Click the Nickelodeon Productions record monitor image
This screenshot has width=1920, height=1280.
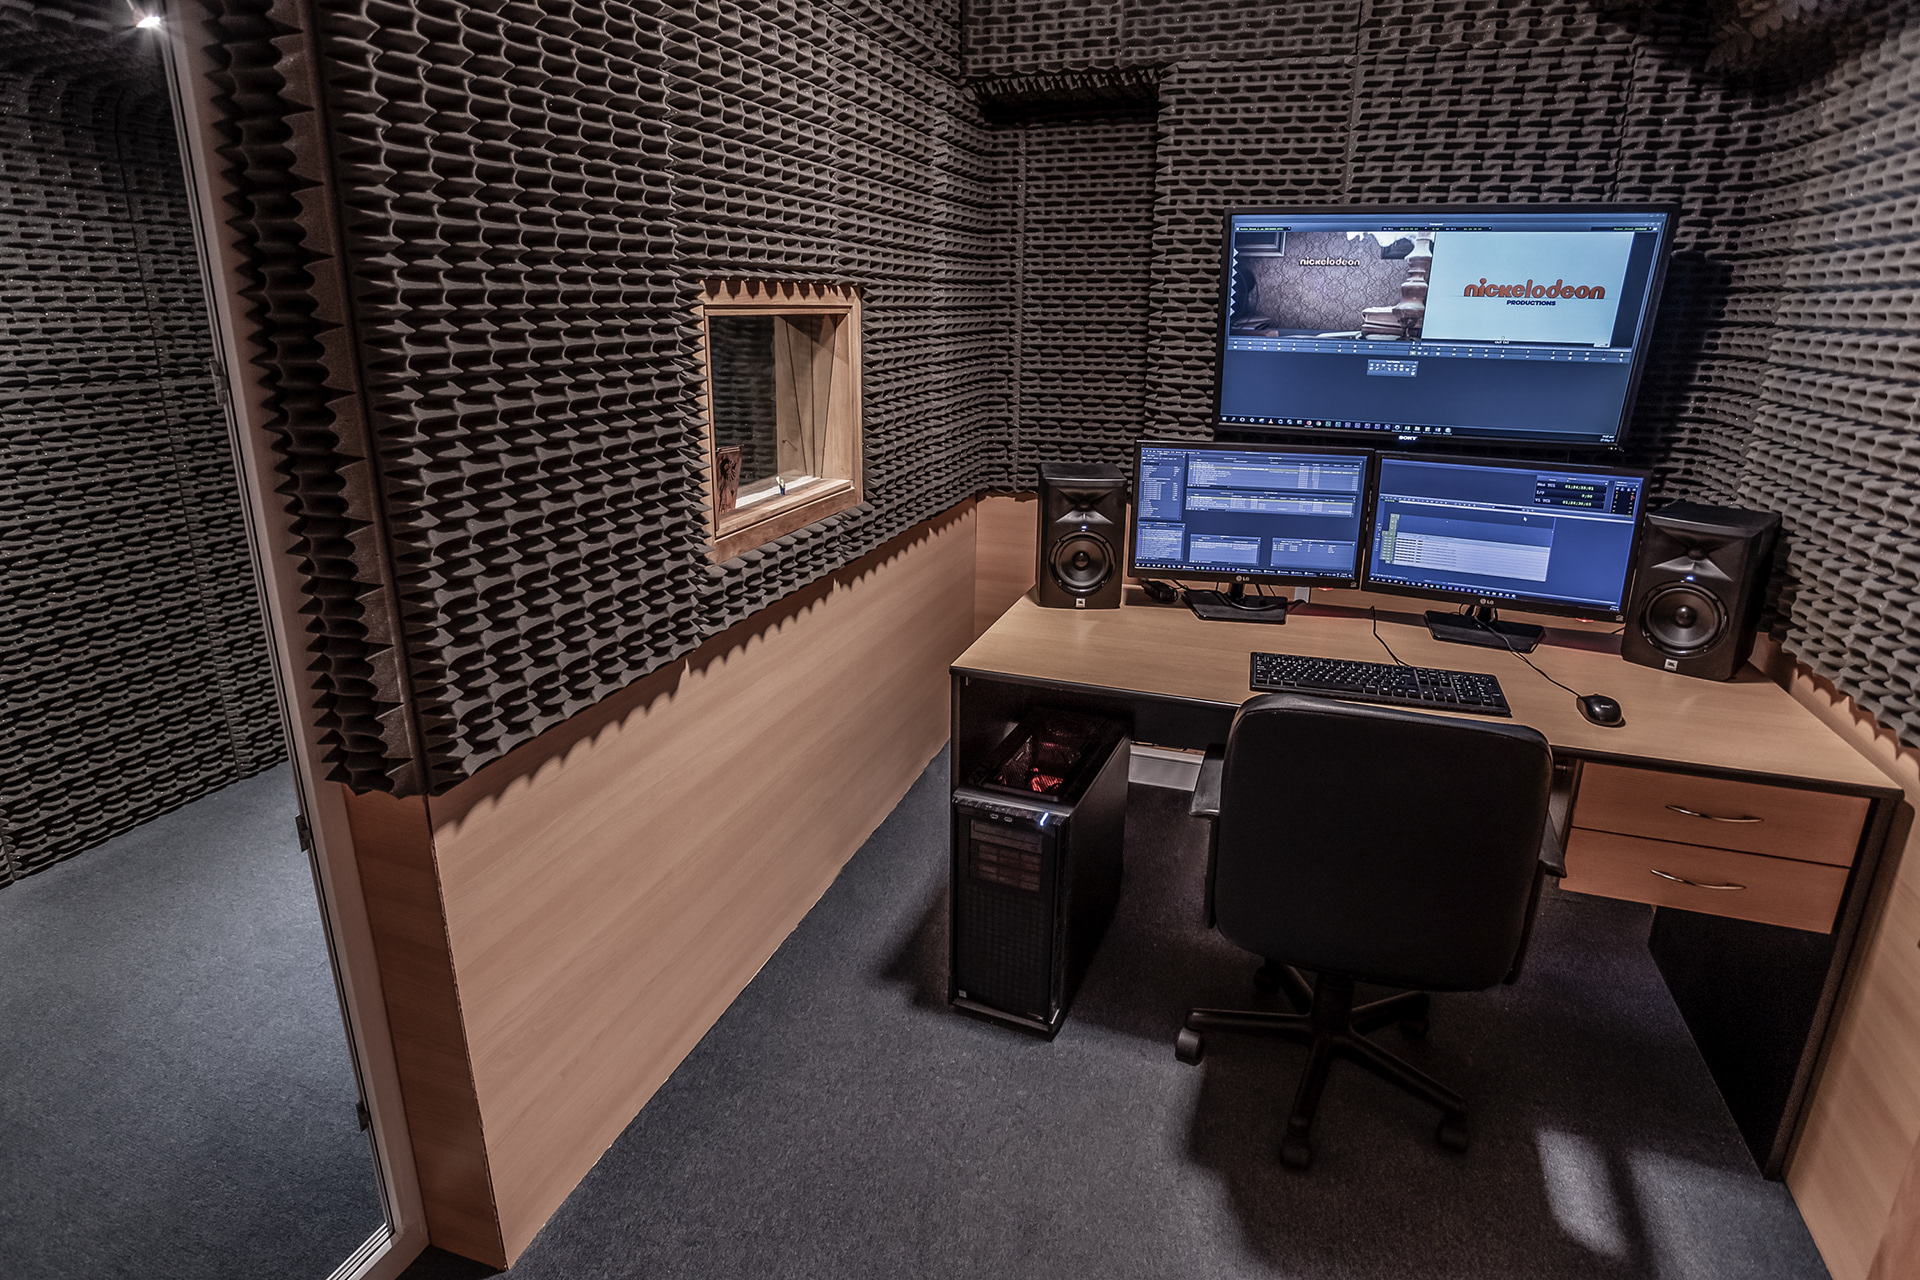(1532, 290)
